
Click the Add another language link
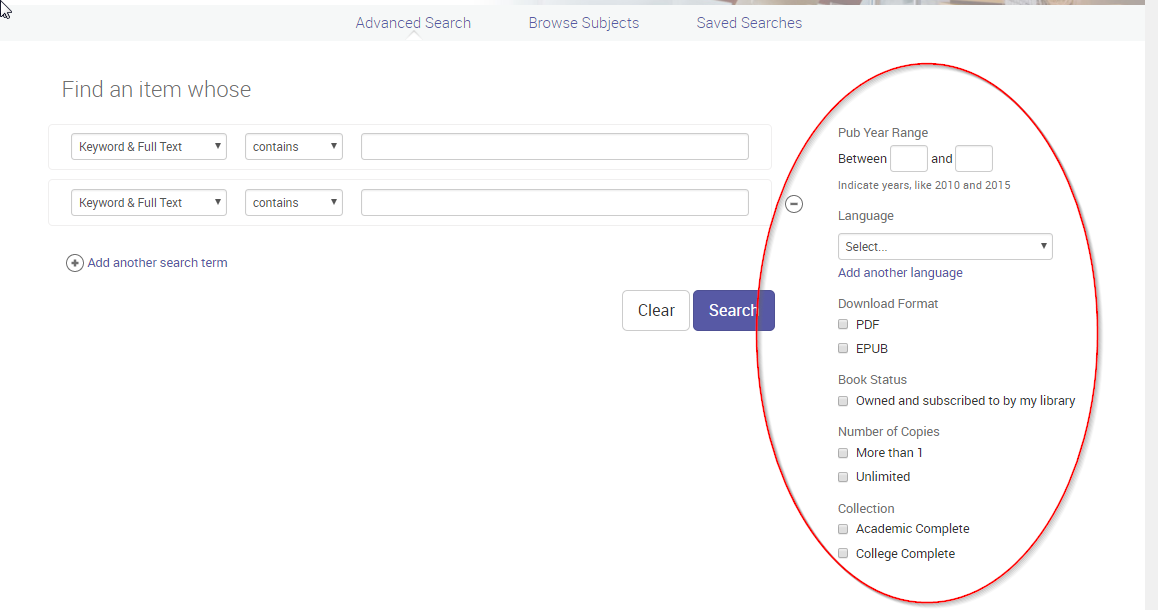900,272
